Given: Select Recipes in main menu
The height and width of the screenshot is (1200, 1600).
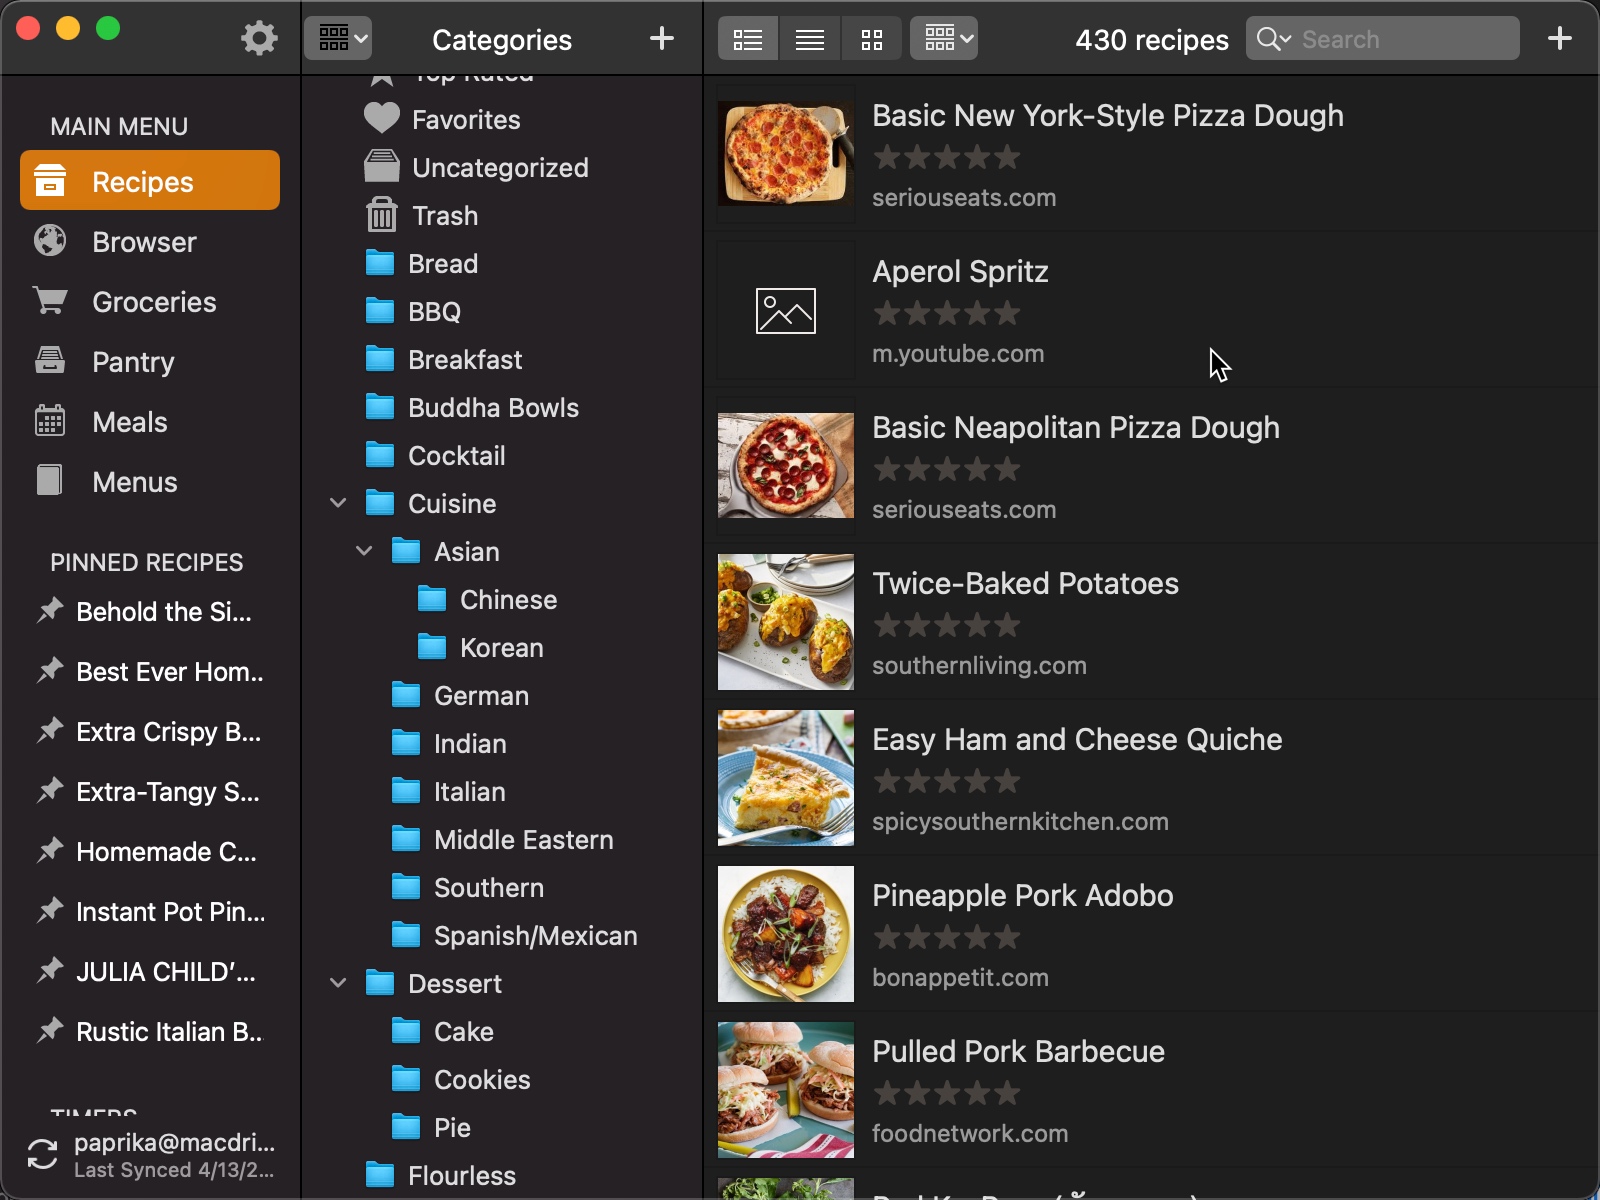Looking at the screenshot, I should point(150,181).
